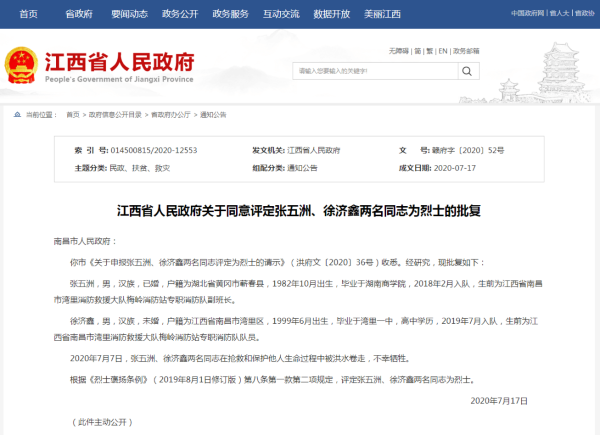600x435 pixels.
Task: Open 数据开放 navigation item
Action: click(x=330, y=13)
